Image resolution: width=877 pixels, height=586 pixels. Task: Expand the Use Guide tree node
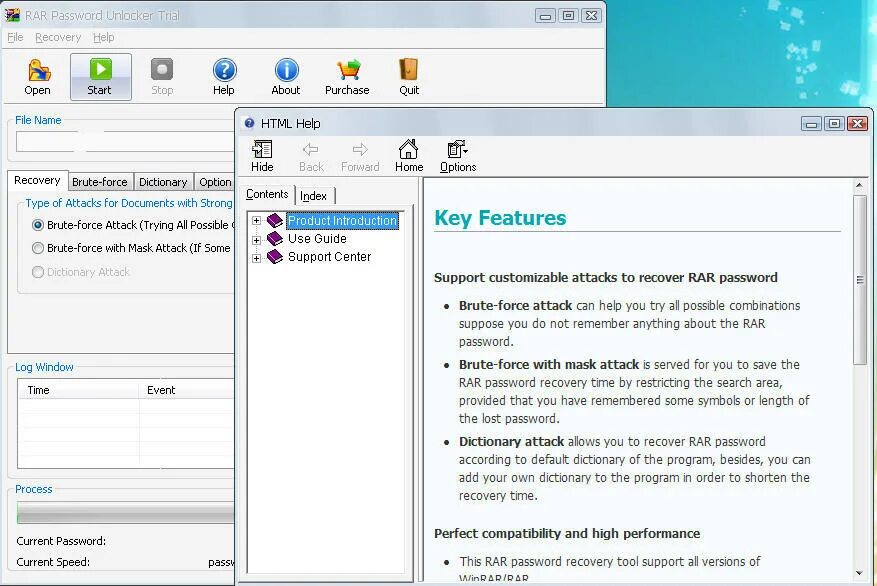[x=256, y=240]
